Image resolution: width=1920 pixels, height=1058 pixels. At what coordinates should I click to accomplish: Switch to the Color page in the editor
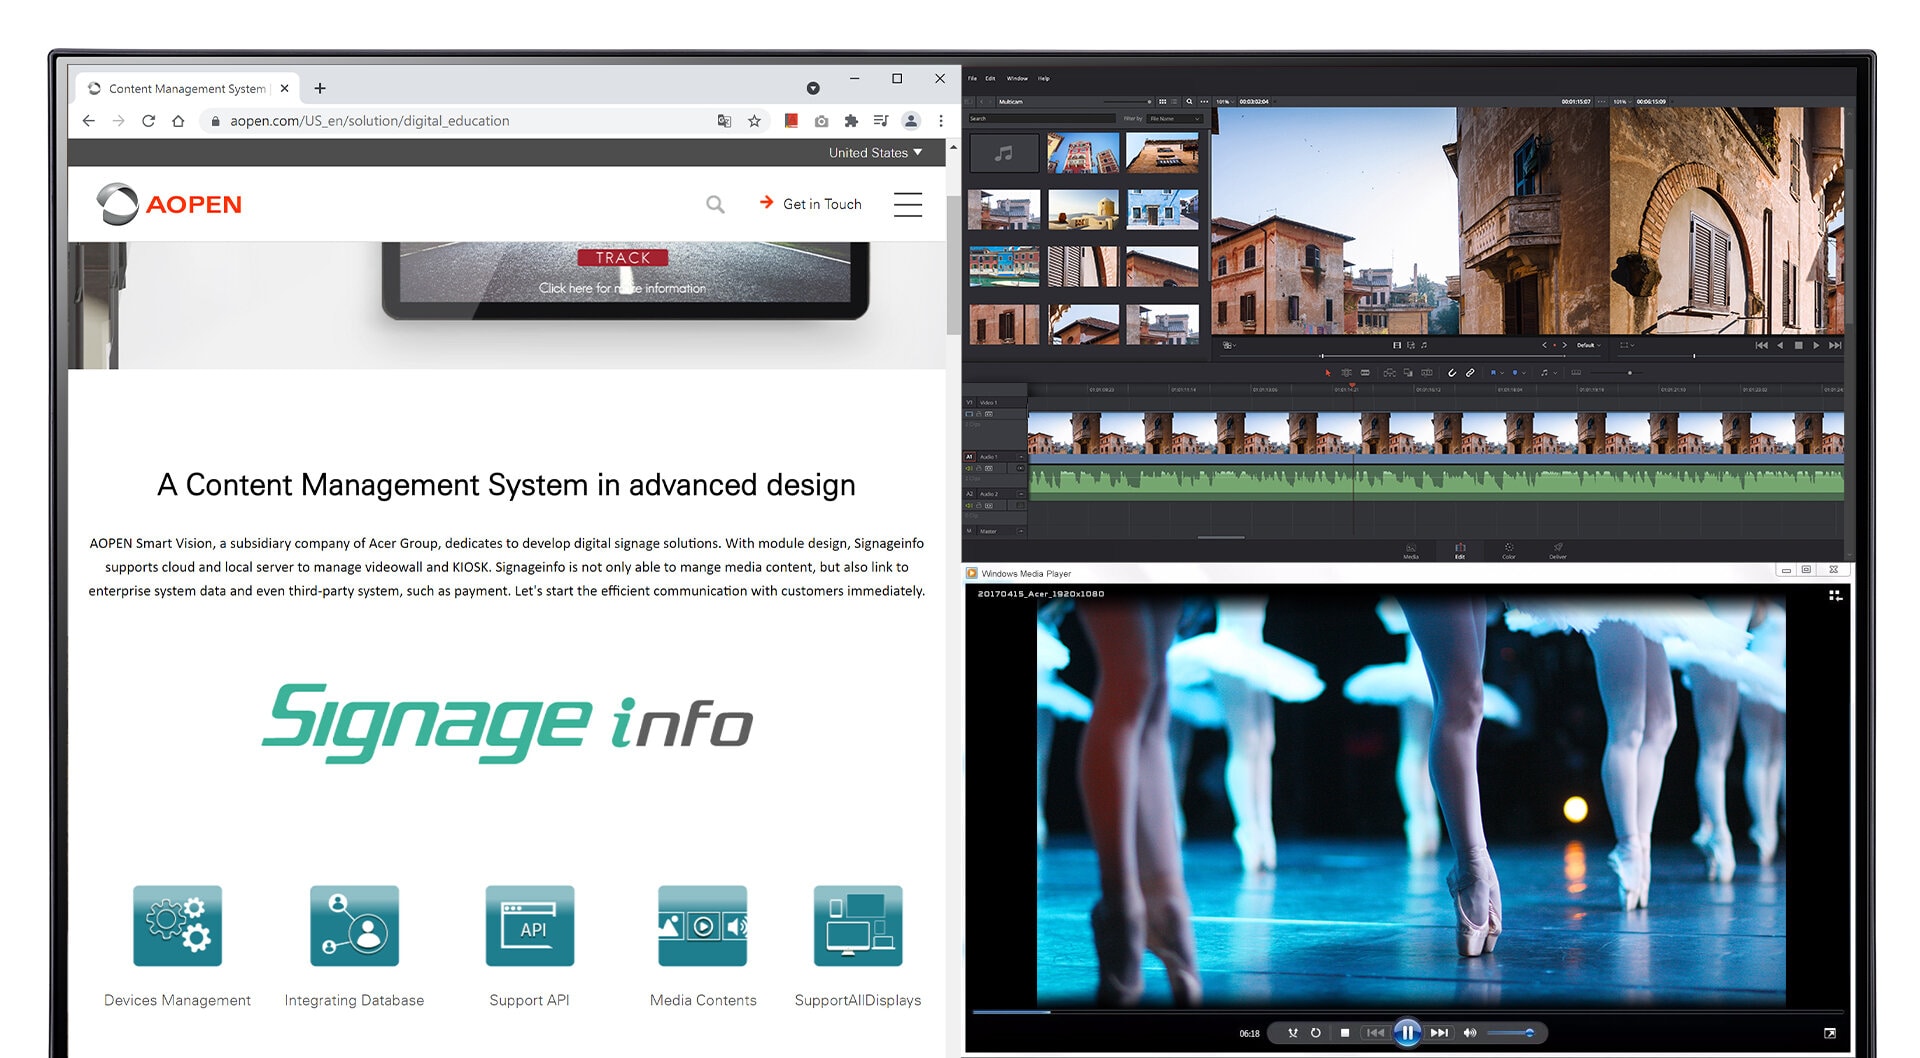[x=1509, y=550]
